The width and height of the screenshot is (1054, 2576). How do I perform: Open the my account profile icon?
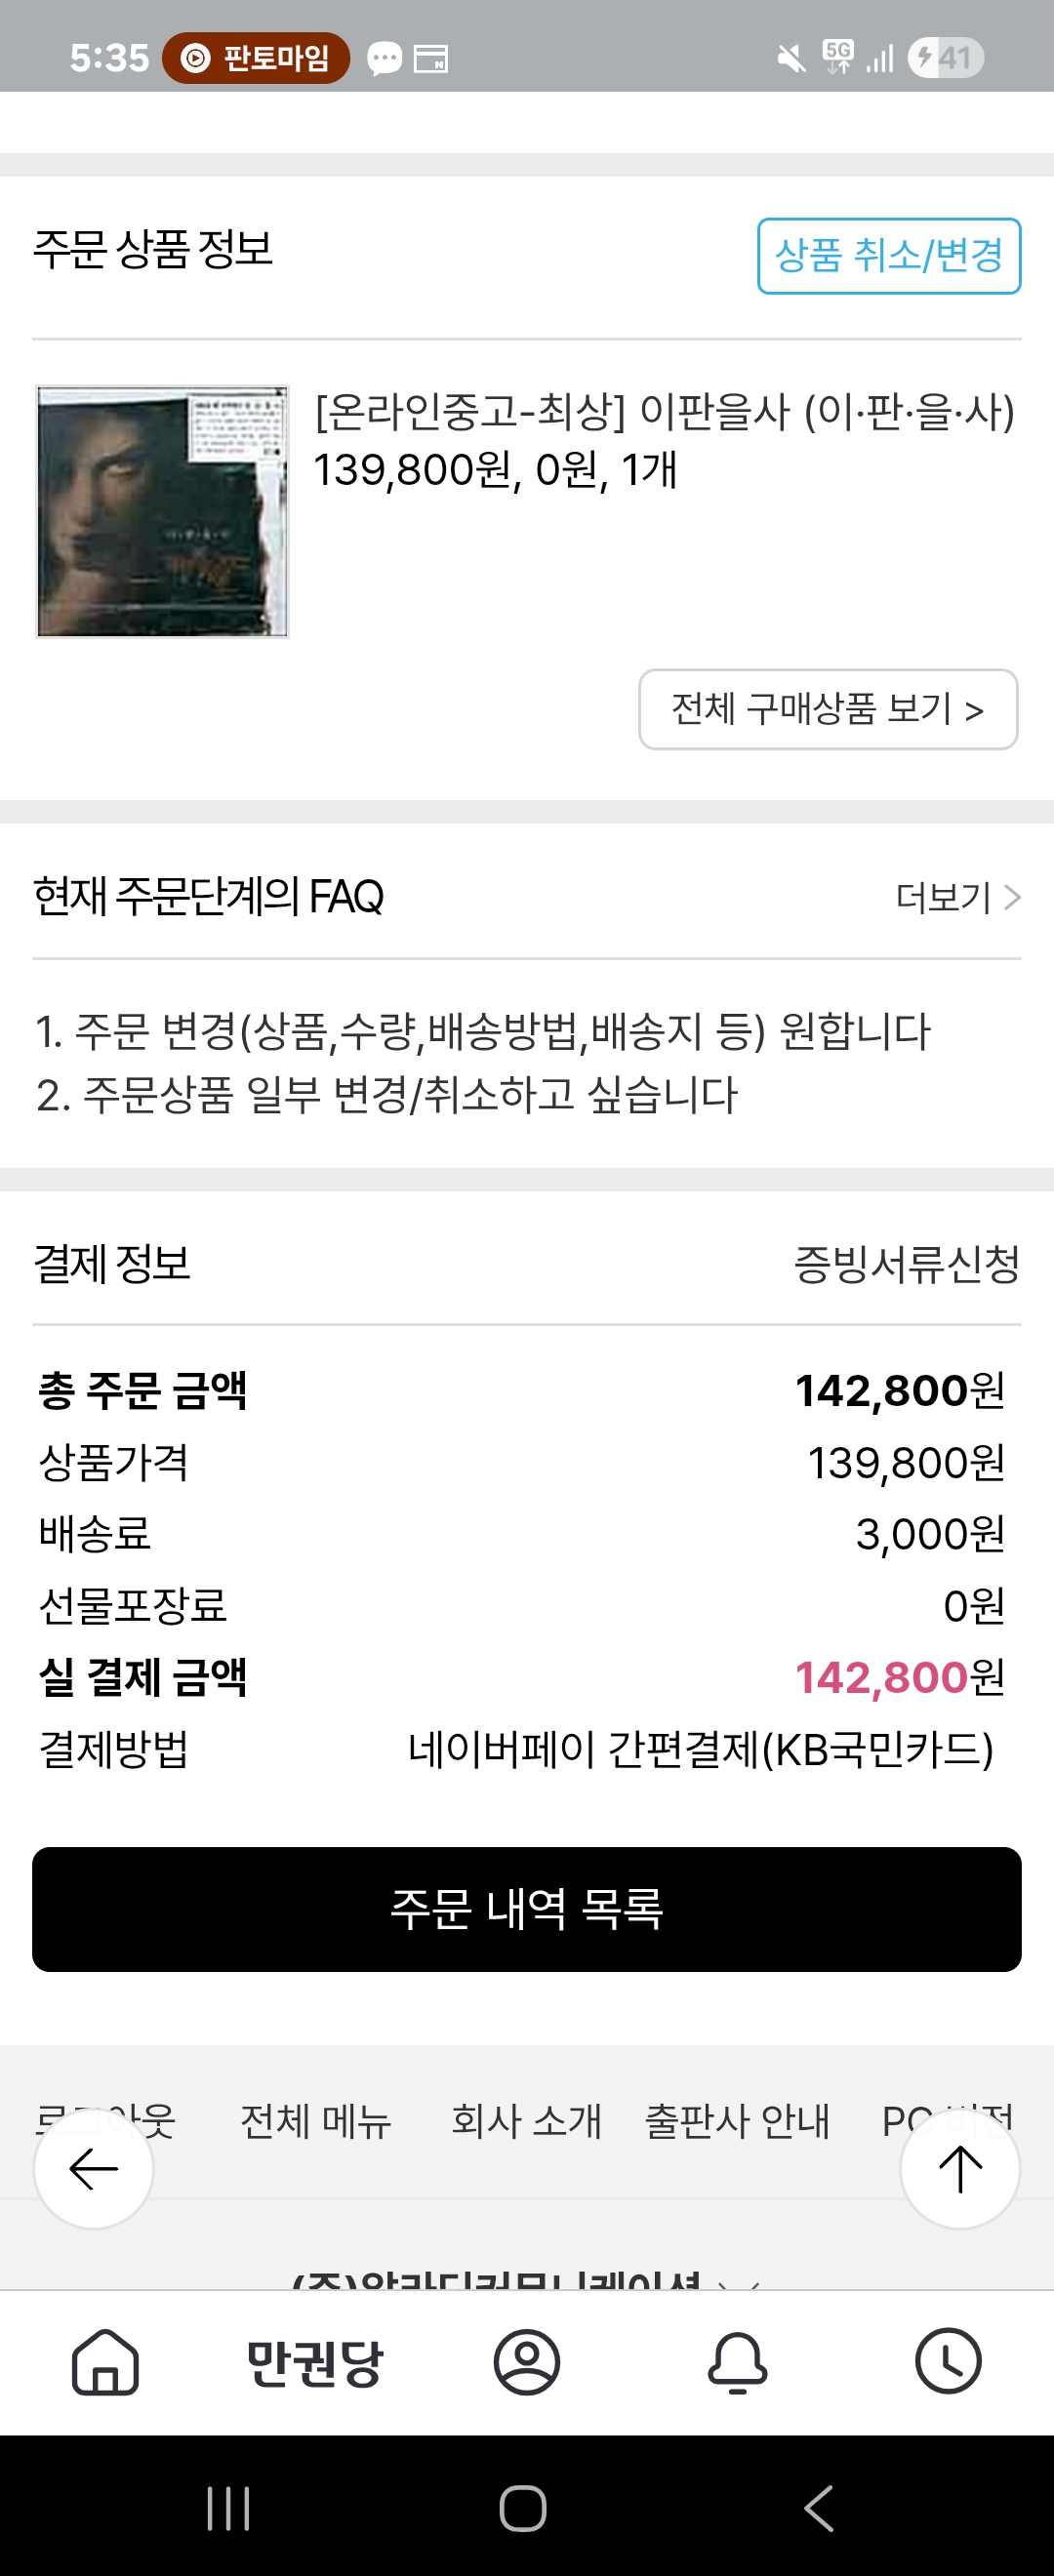(527, 2362)
